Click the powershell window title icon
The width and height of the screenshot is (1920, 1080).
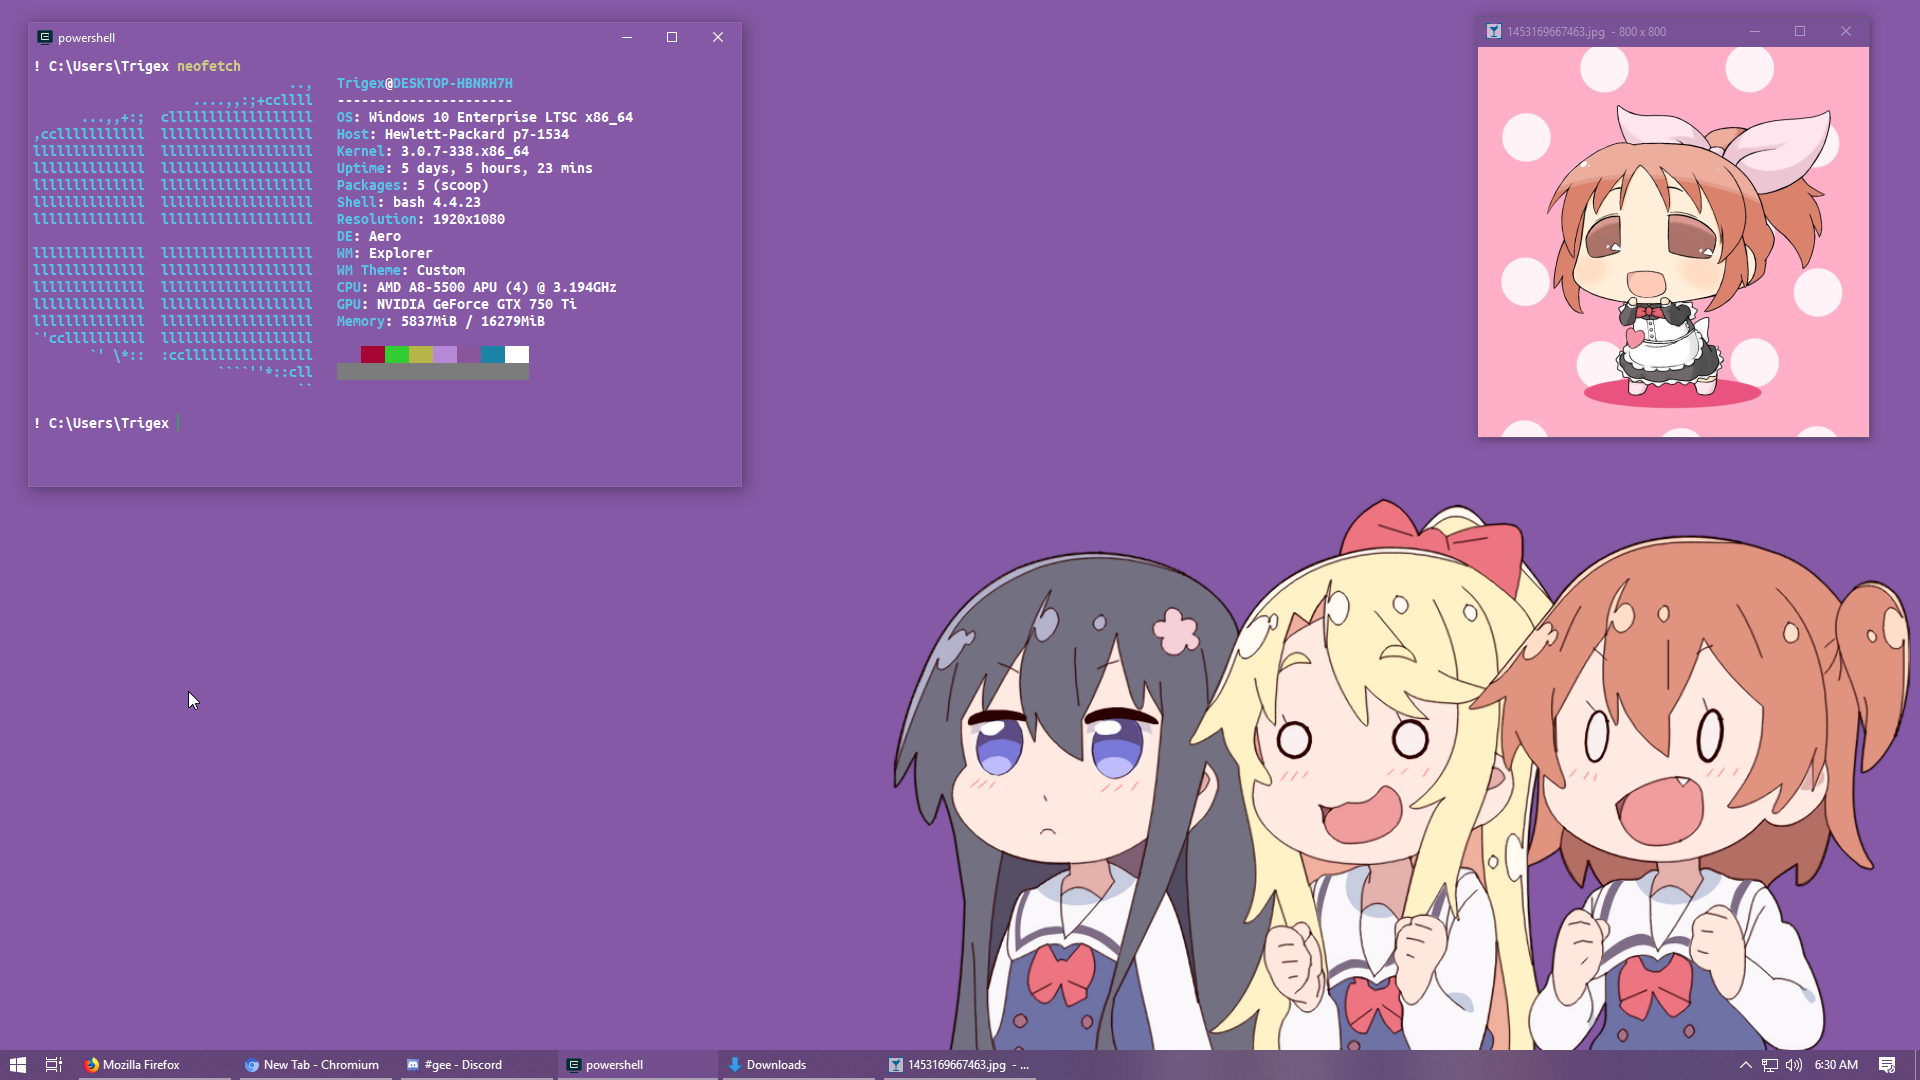click(44, 37)
